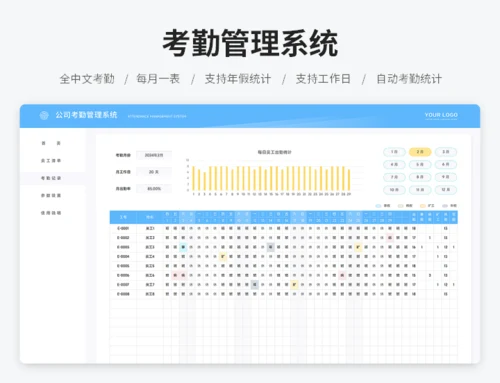Viewport: 500px width, 383px height.
Task: Show attendance for 9月
Action: click(446, 177)
